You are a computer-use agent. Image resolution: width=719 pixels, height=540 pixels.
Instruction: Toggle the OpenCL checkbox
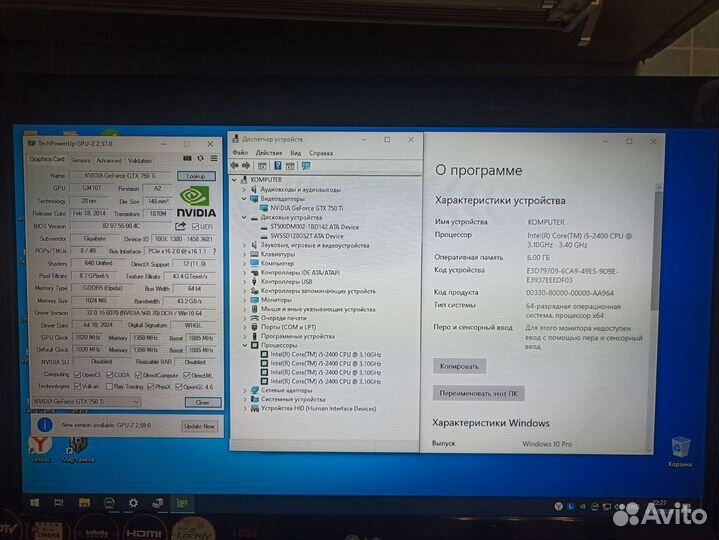[x=77, y=375]
